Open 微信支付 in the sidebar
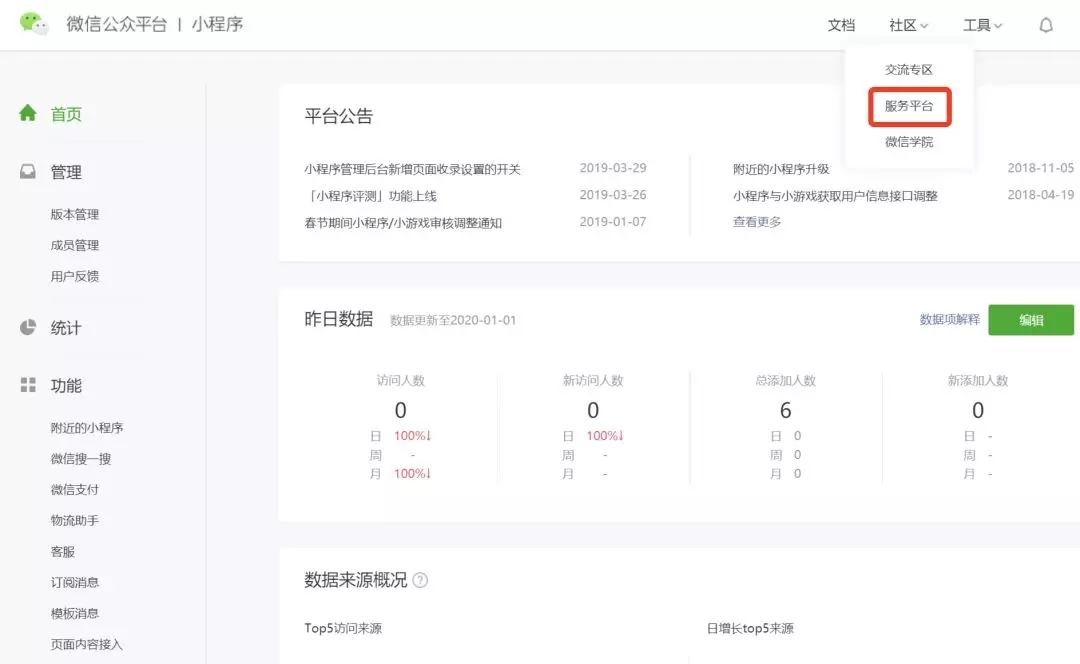Image resolution: width=1080 pixels, height=664 pixels. coord(75,490)
